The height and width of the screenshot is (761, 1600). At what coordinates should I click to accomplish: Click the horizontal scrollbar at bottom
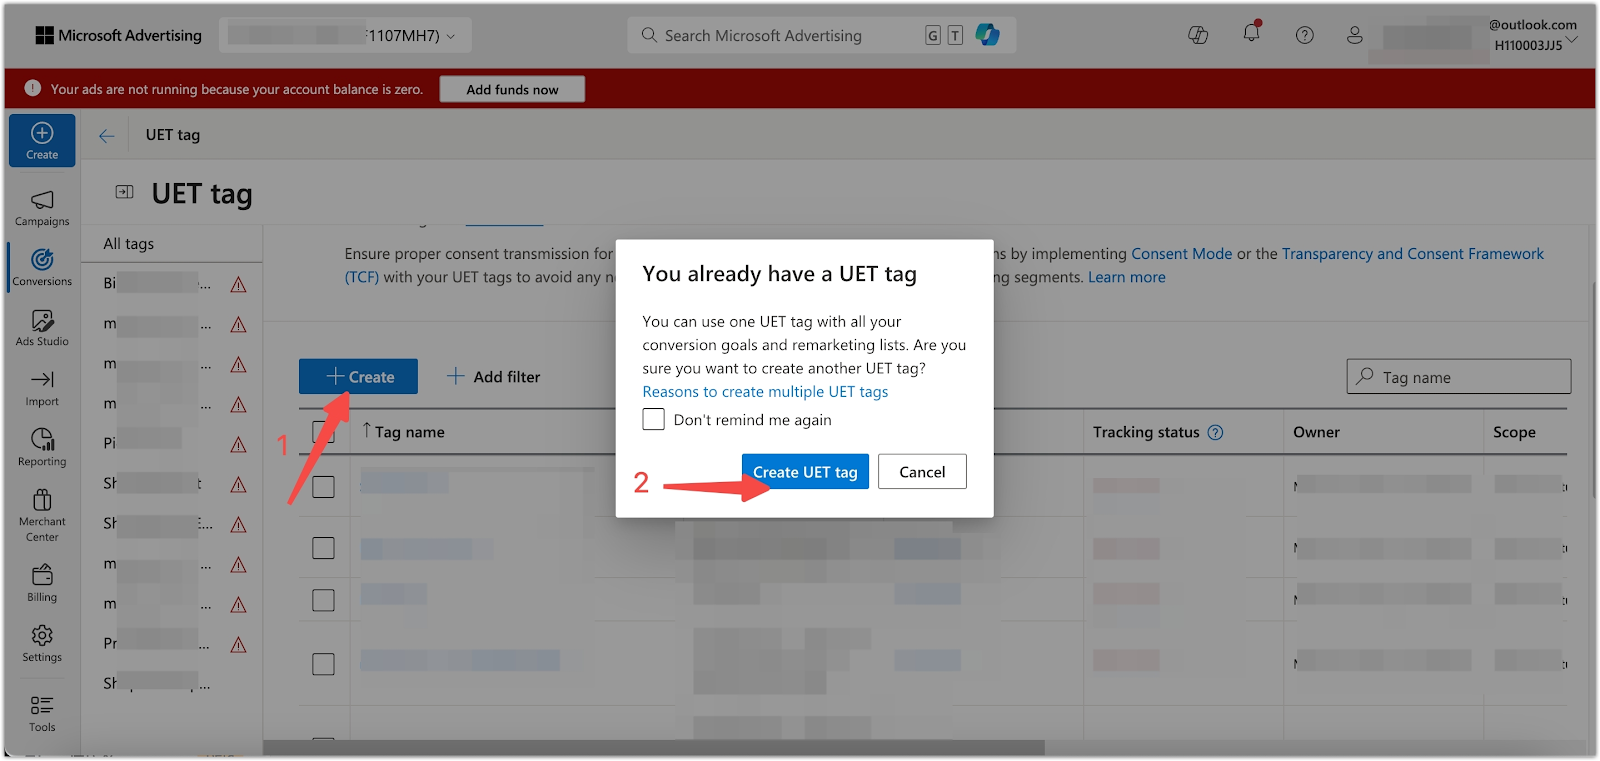coord(654,748)
